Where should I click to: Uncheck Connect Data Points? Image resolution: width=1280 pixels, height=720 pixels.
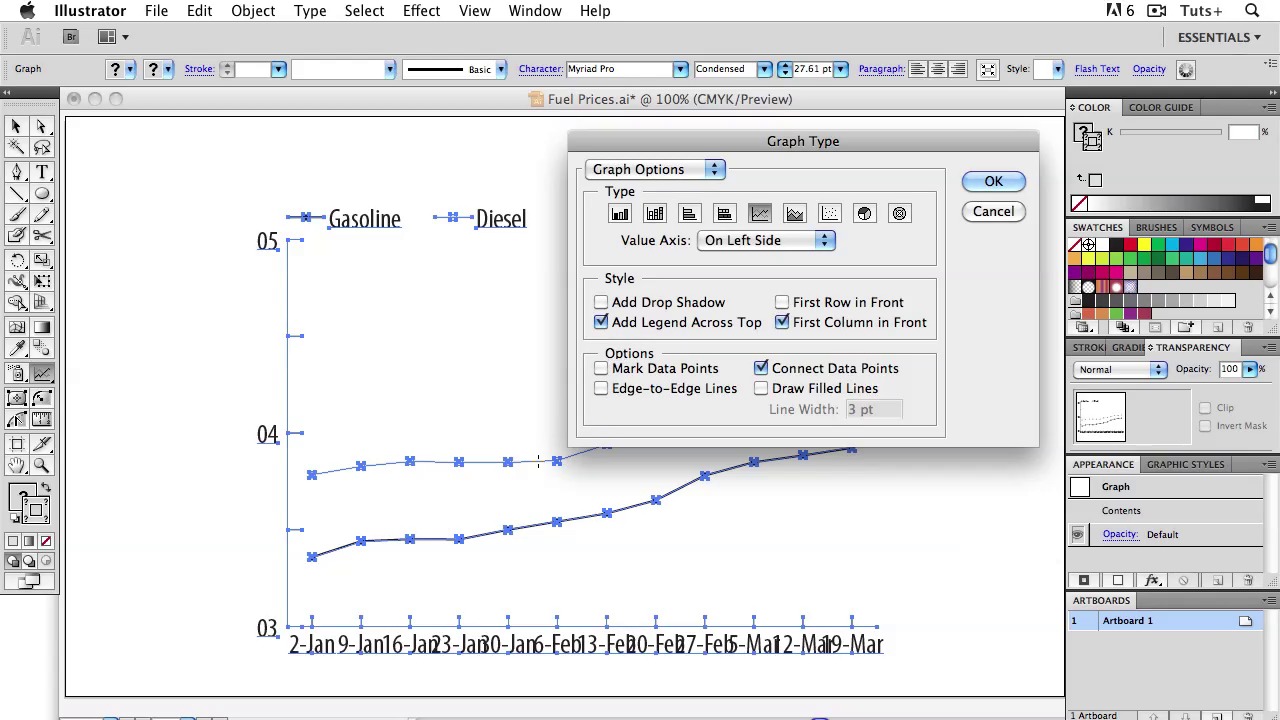[761, 368]
